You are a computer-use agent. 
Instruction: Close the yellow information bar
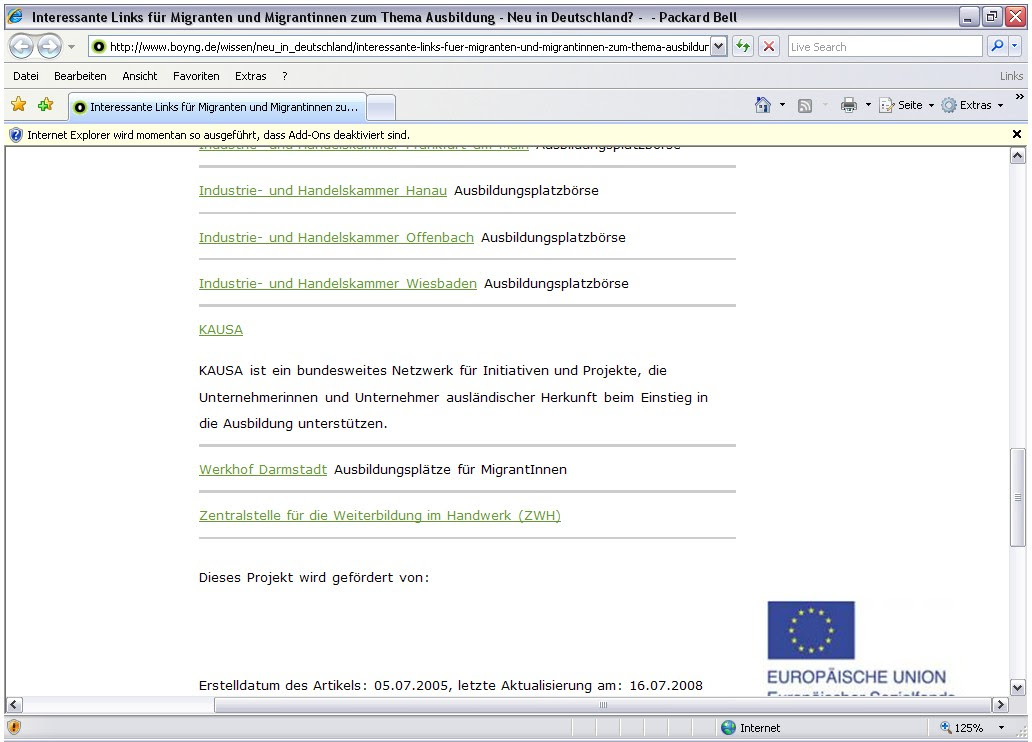click(x=1017, y=134)
